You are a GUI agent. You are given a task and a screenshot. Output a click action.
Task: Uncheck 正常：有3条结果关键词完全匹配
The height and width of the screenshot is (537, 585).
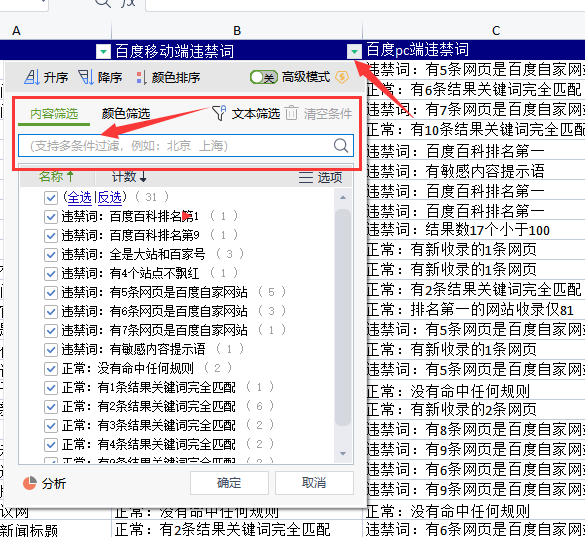pyautogui.click(x=51, y=426)
